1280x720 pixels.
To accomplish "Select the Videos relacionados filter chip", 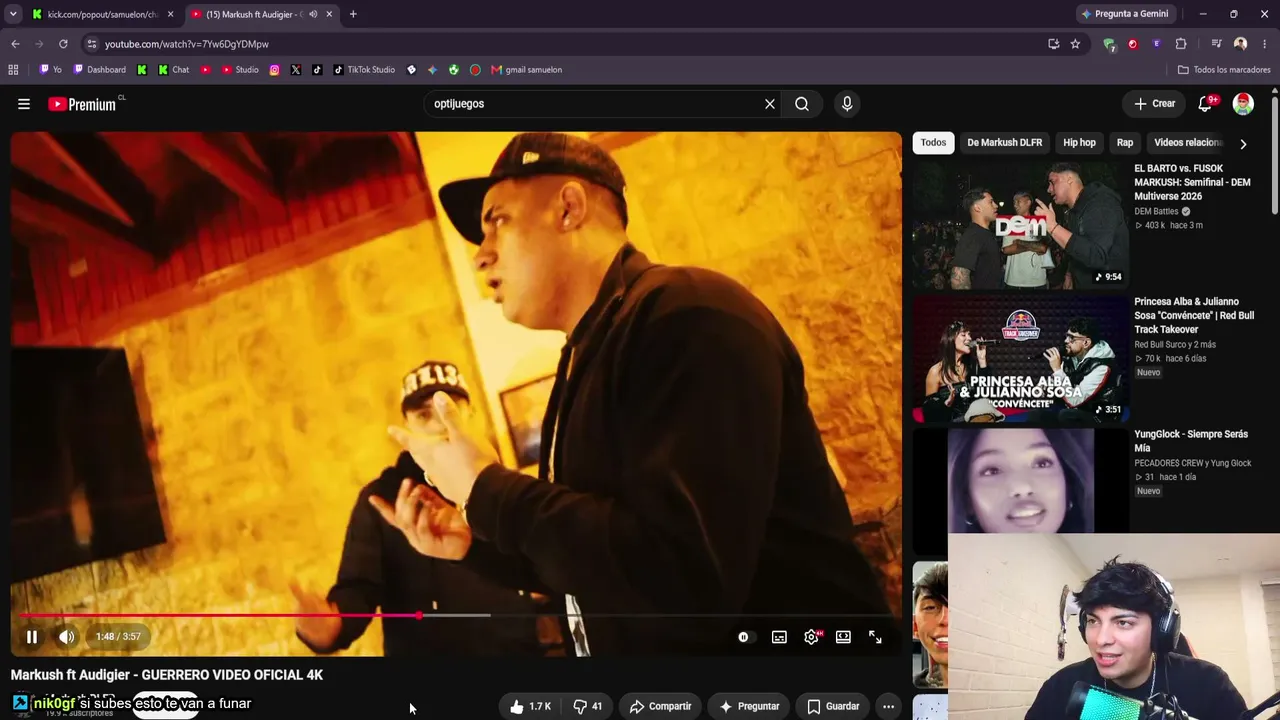I will pyautogui.click(x=1188, y=143).
